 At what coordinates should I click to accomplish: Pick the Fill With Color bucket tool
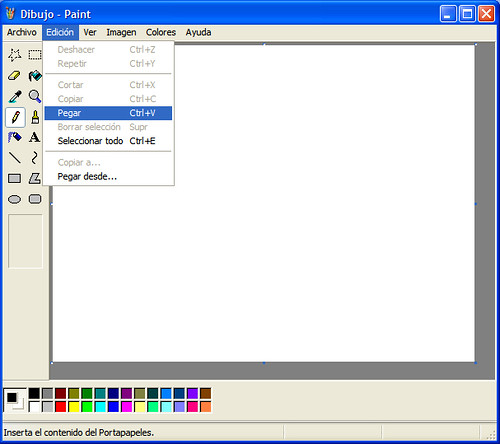pyautogui.click(x=35, y=76)
